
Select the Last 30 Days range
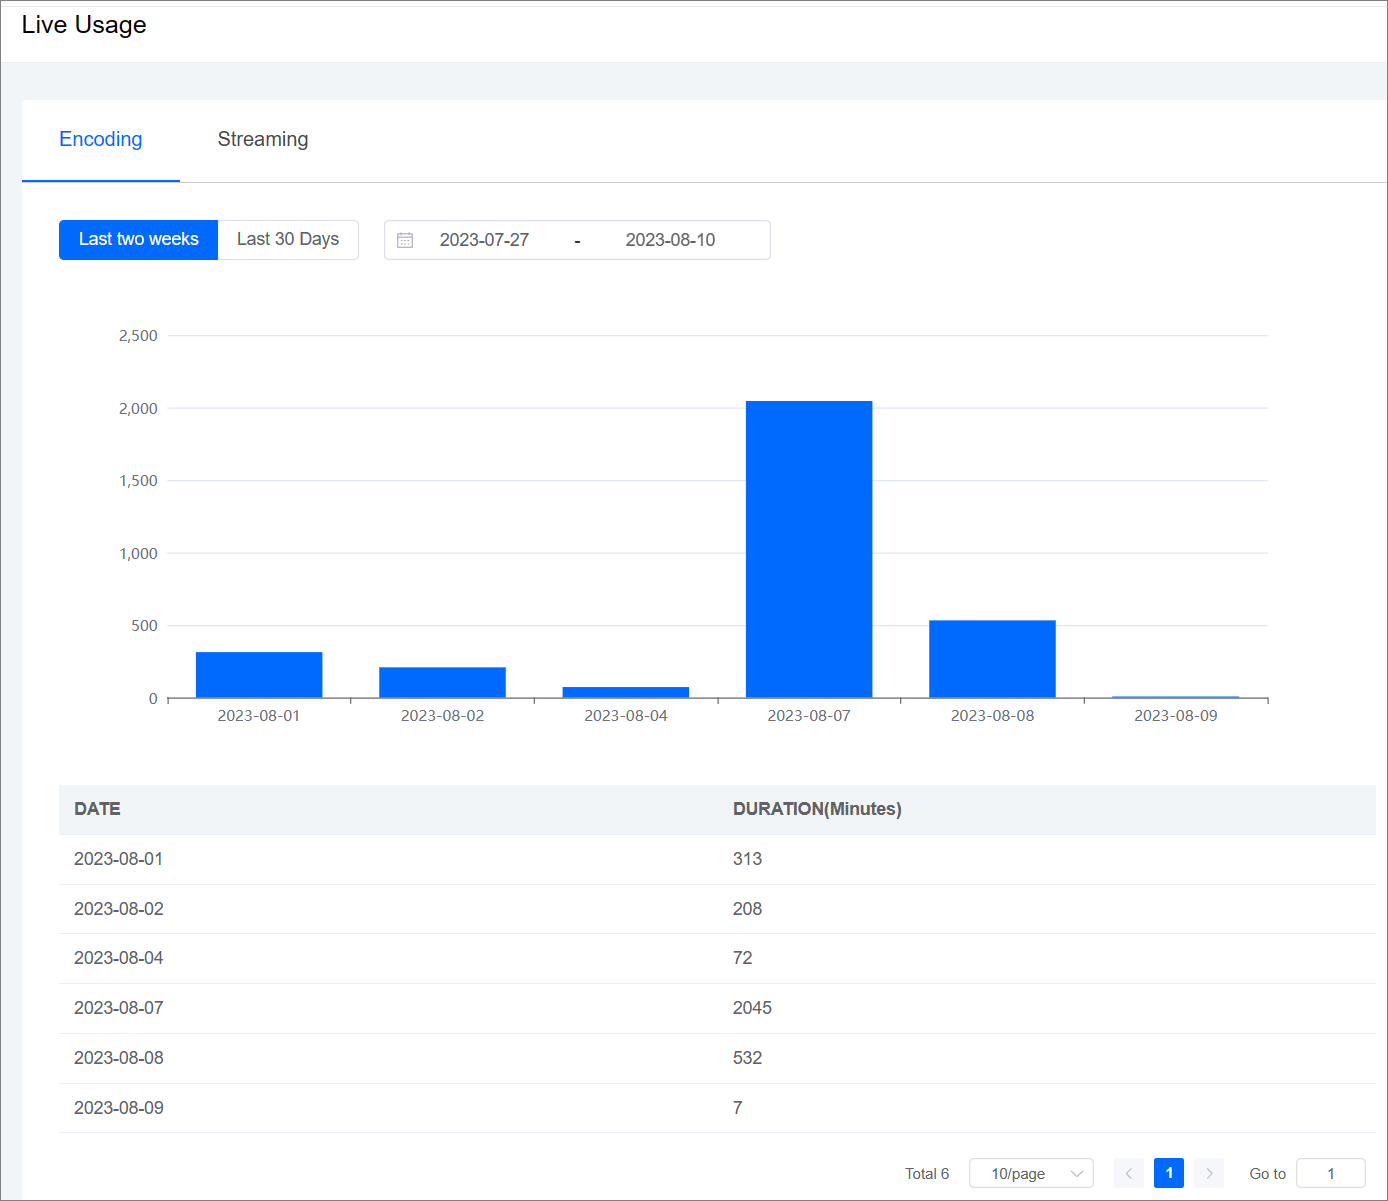(288, 240)
